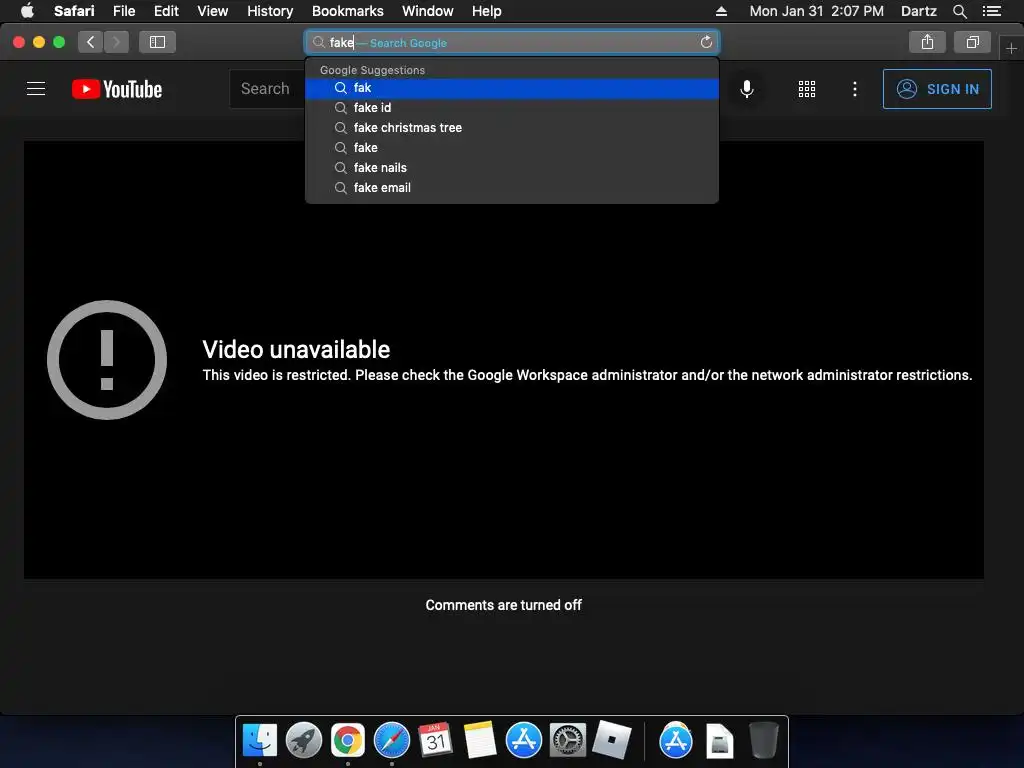Click the date and time display
Screen dimensions: 1024x768
pyautogui.click(x=816, y=11)
